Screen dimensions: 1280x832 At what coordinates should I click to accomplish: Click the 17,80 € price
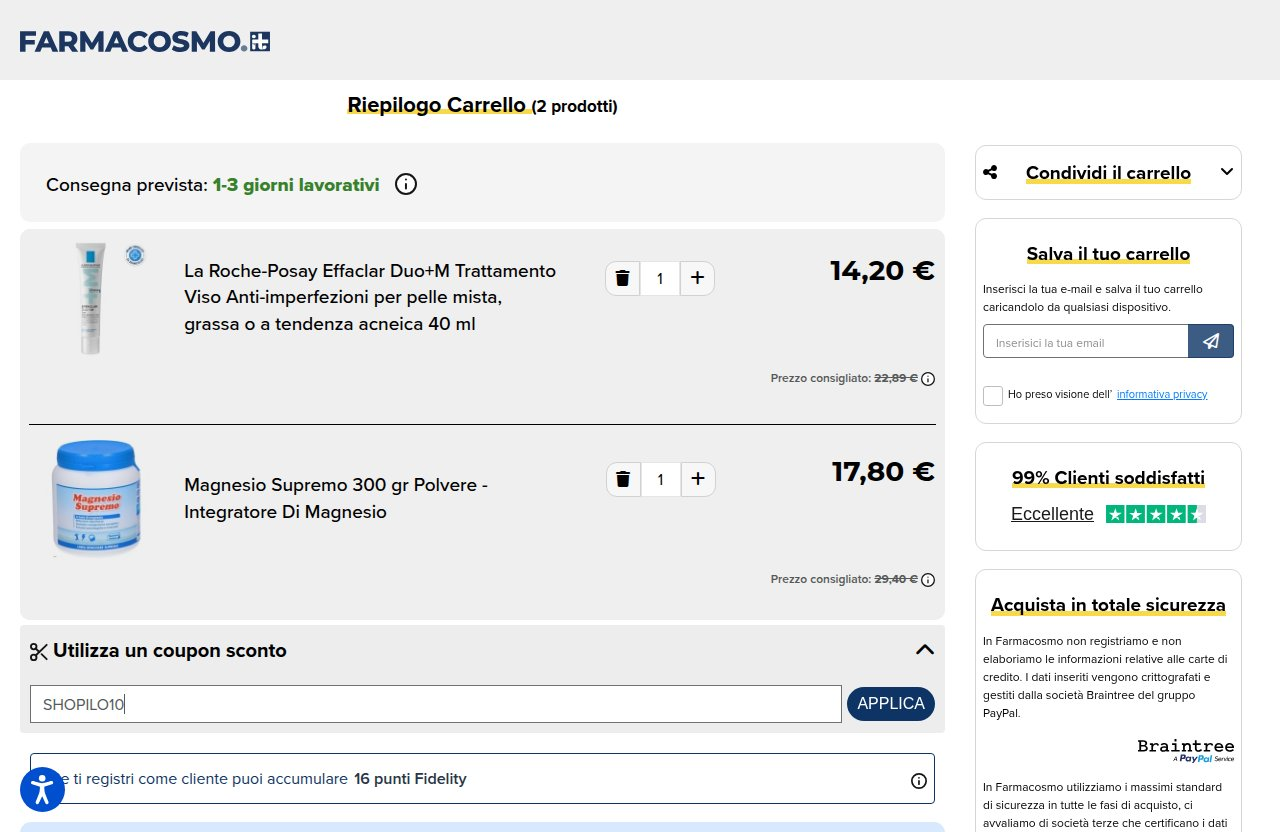(883, 471)
